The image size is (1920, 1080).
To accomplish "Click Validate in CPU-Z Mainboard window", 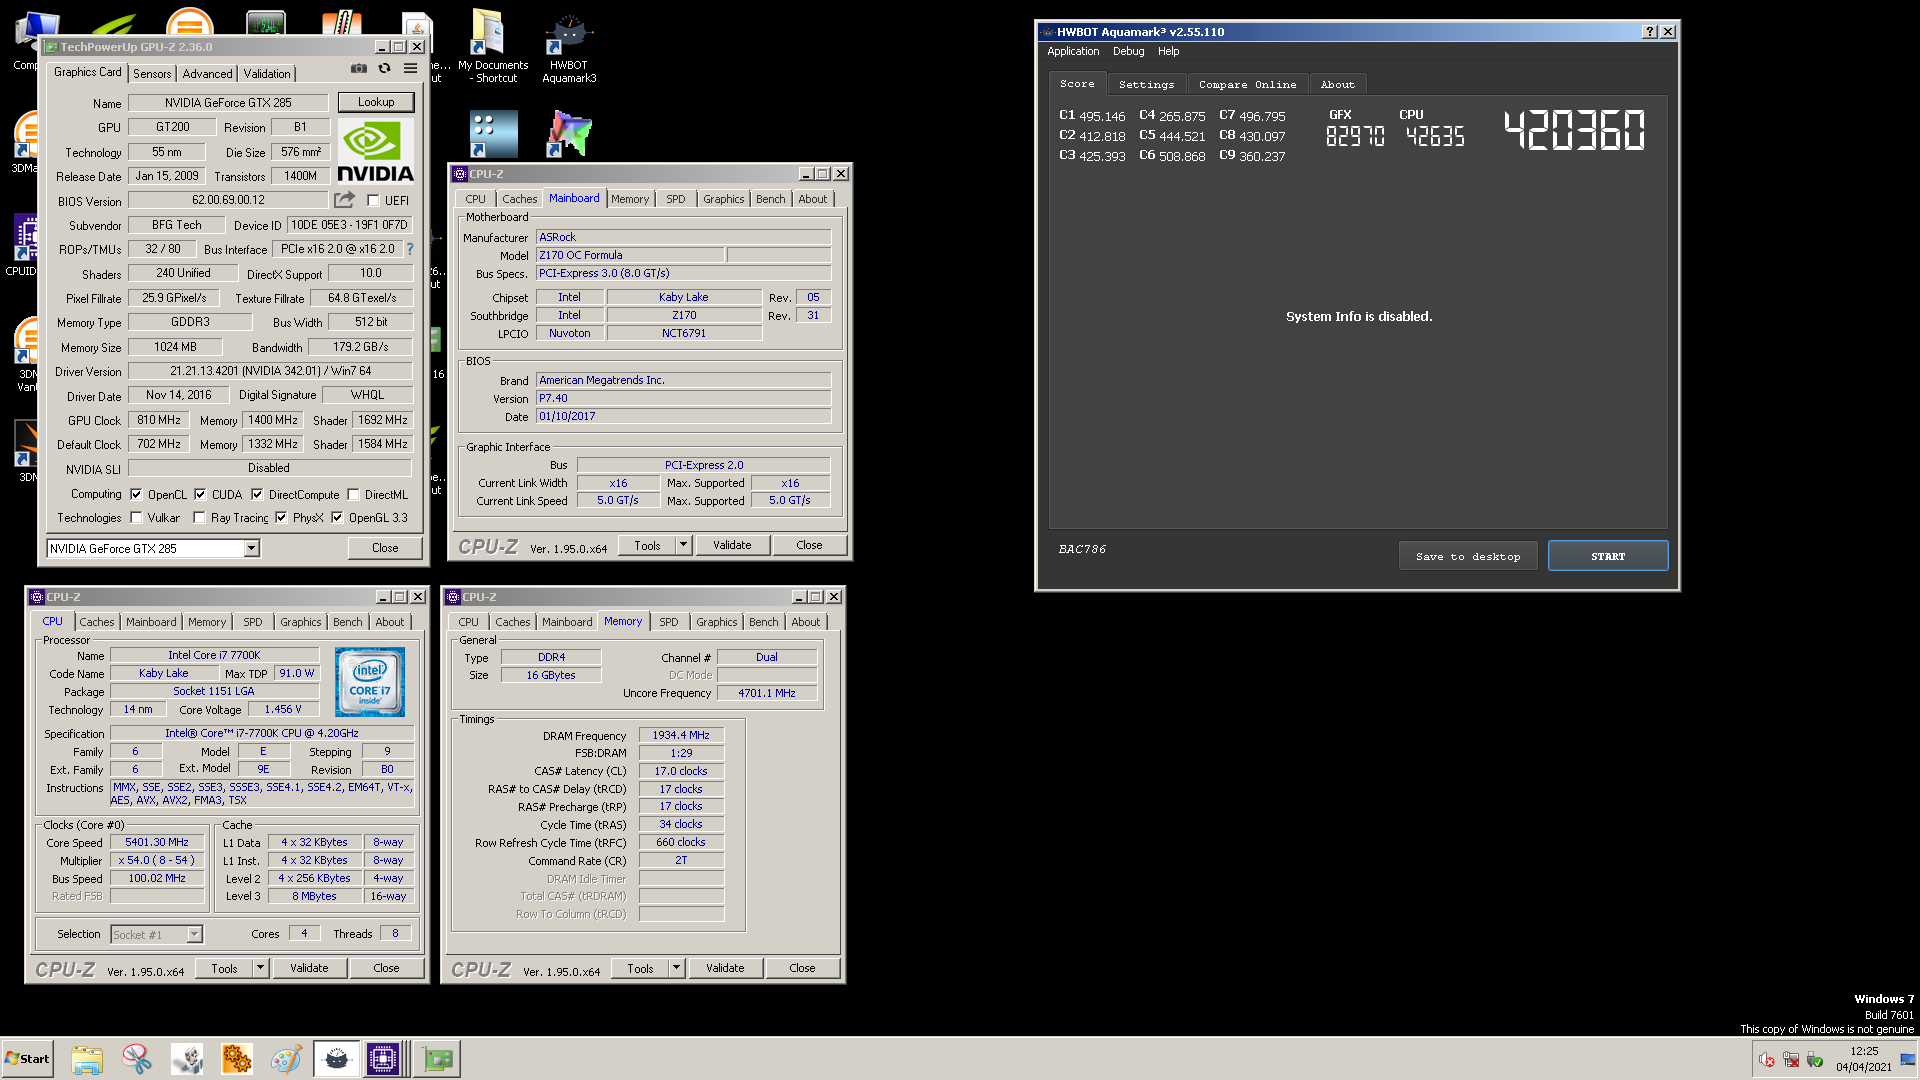I will (732, 545).
